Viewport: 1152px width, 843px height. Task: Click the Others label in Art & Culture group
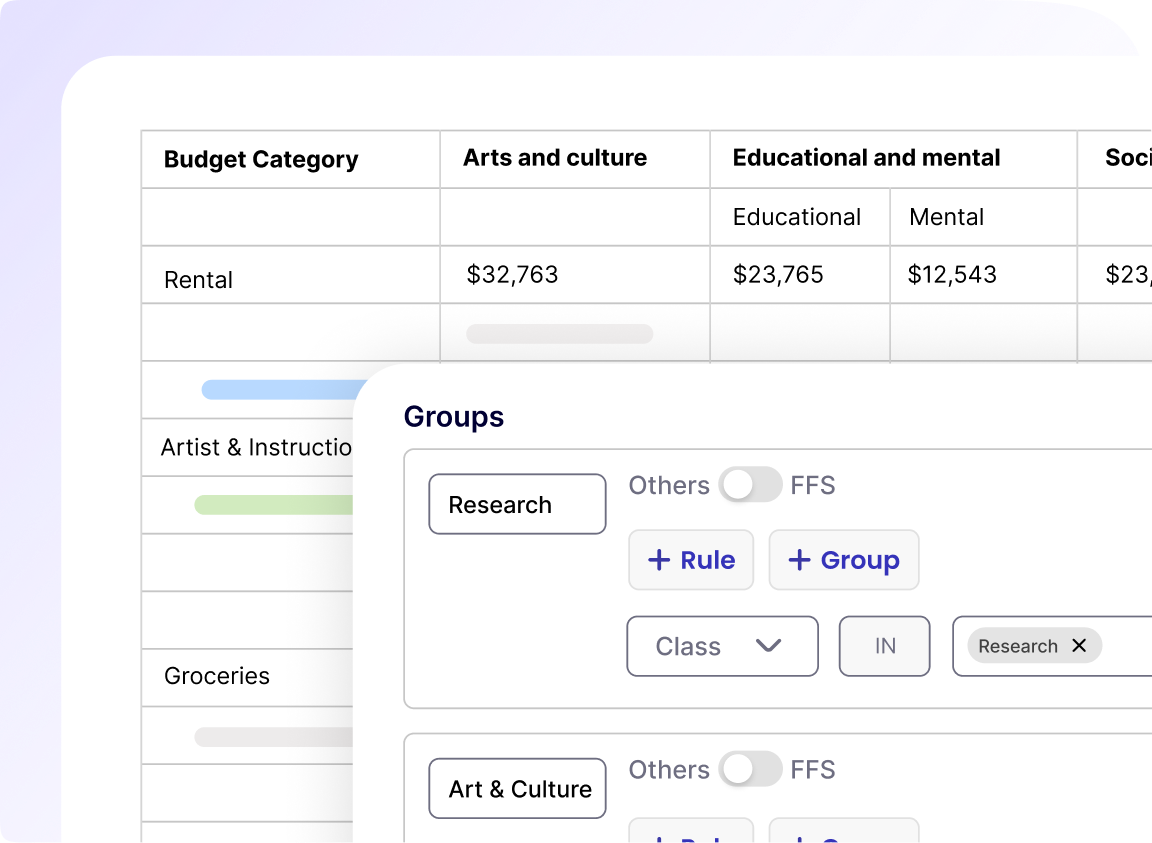[669, 770]
